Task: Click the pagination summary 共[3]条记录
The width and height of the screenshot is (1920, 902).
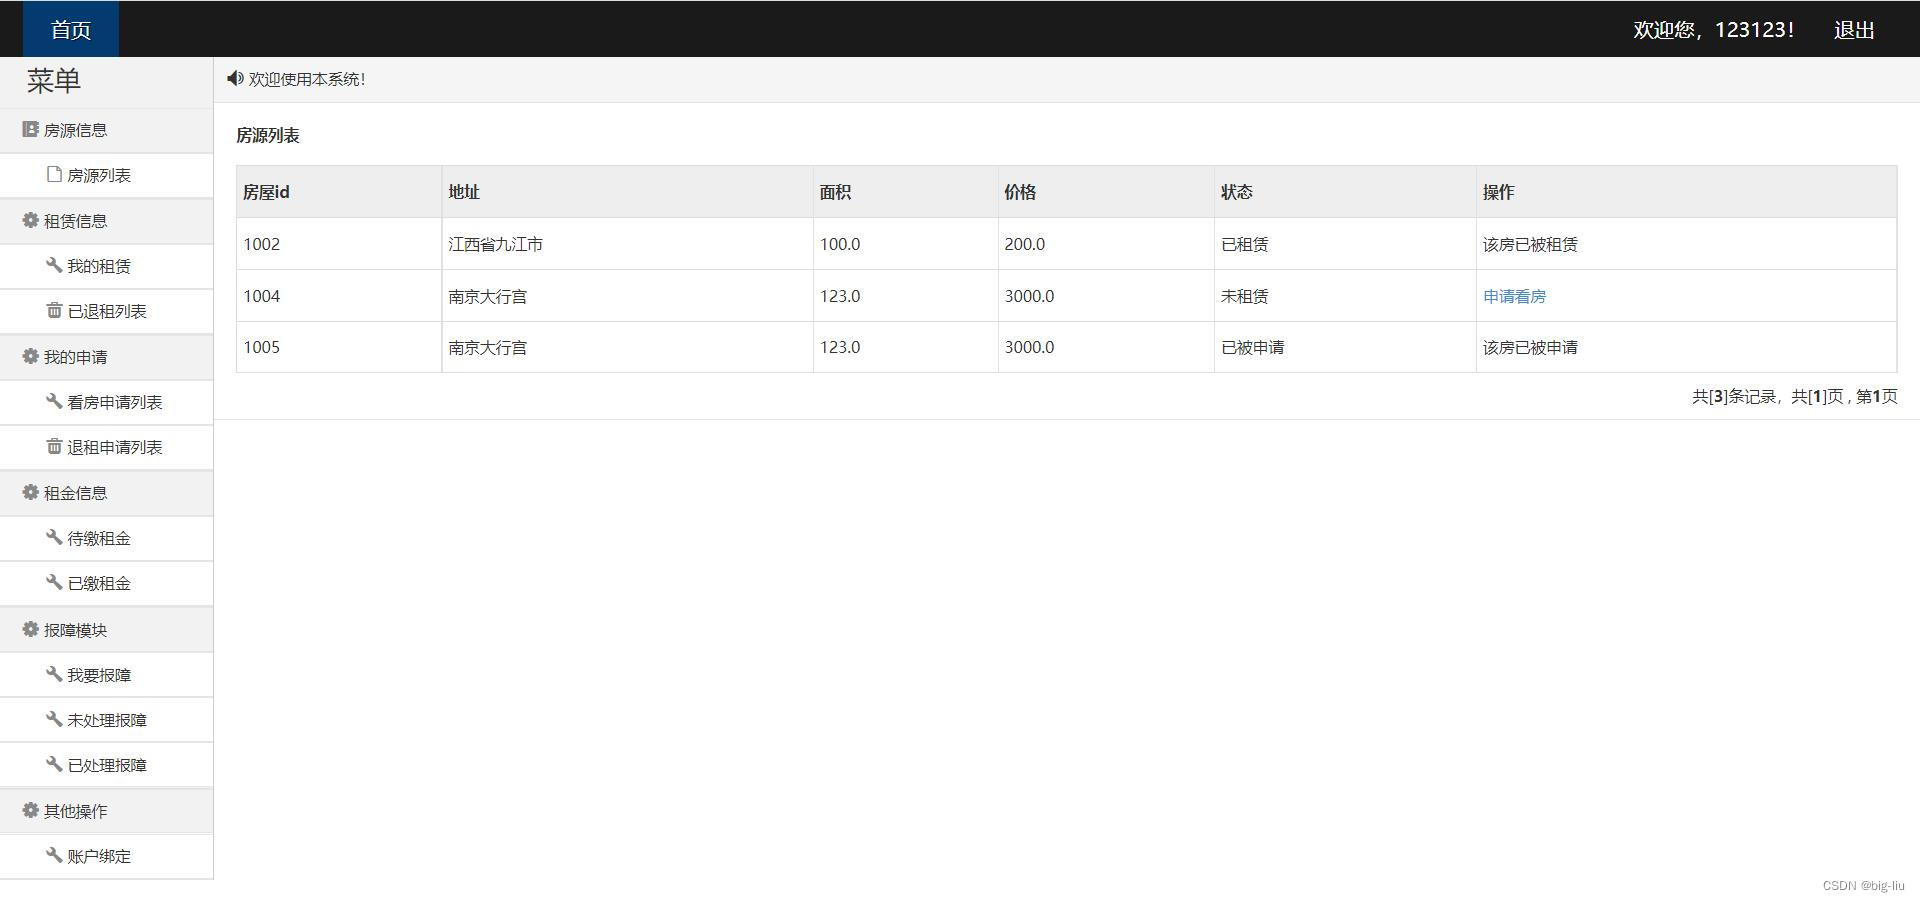Action: pyautogui.click(x=1734, y=396)
